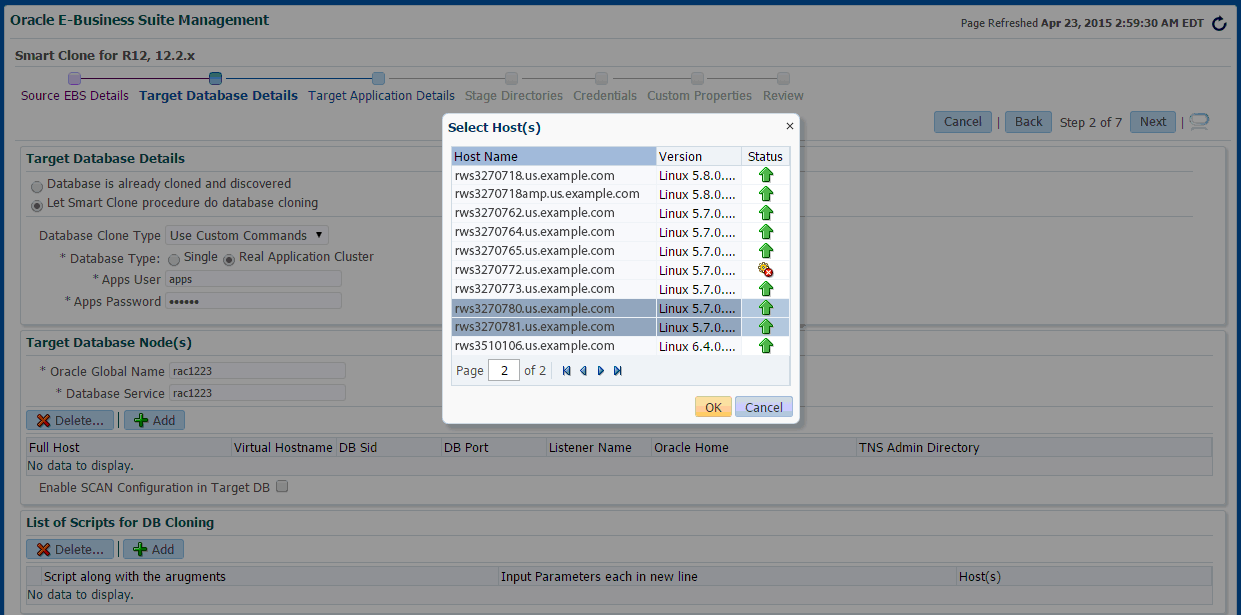Click the Target Database Details step marker

click(216, 78)
